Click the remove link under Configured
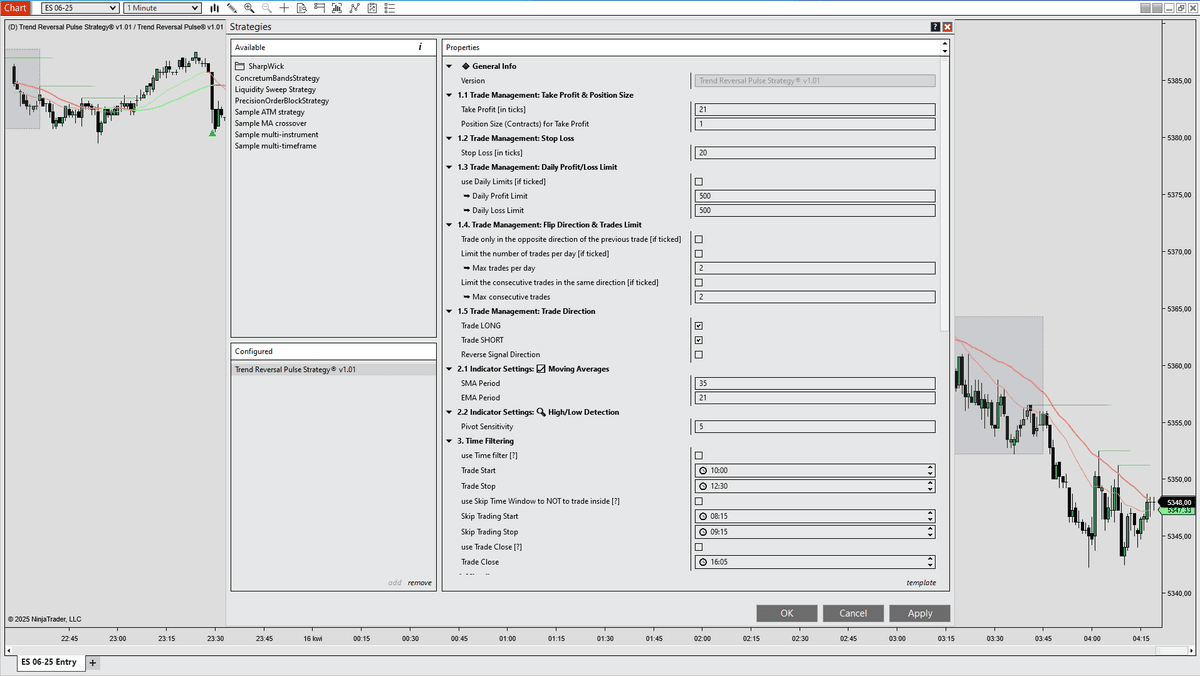Screen dimensions: 1200x676 [420, 583]
